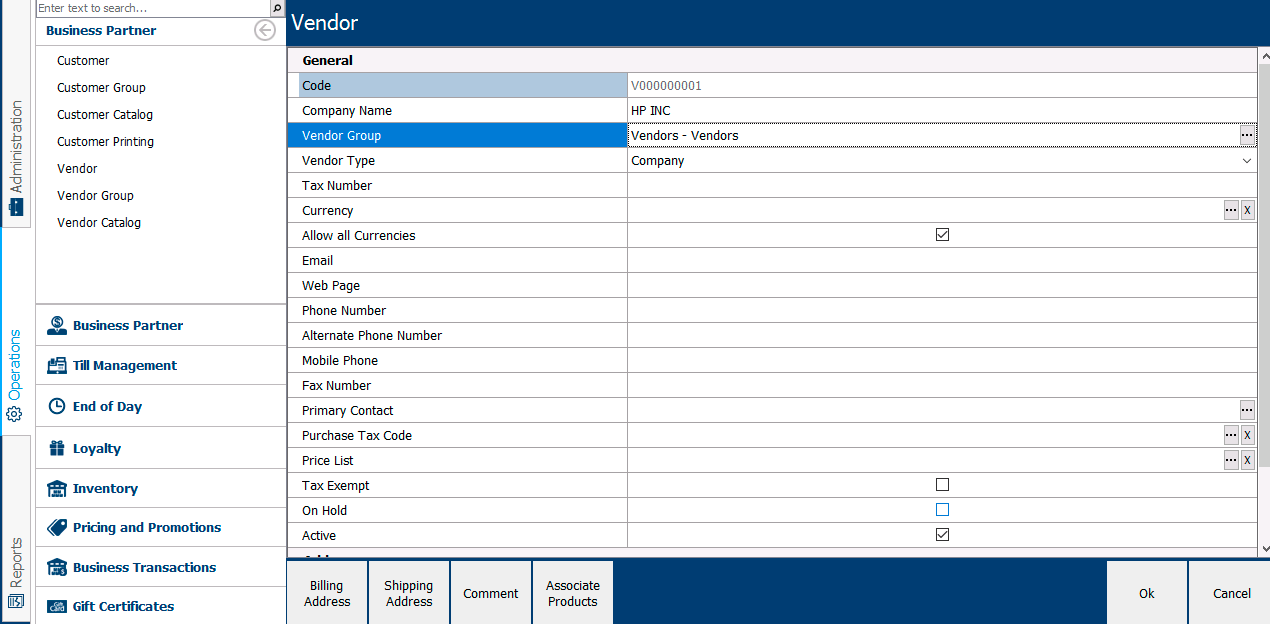Open the End of Day module
The width and height of the screenshot is (1270, 624).
coord(161,407)
